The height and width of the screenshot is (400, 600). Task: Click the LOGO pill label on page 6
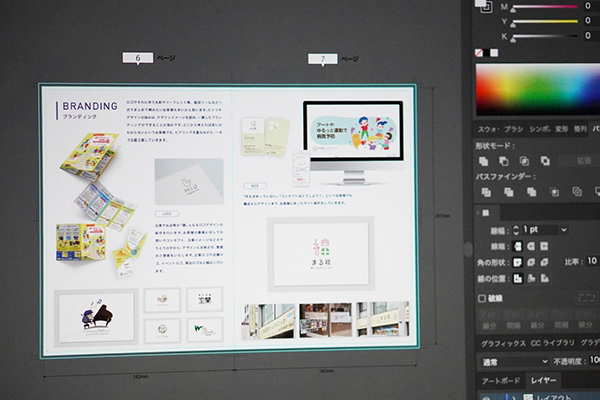(167, 214)
